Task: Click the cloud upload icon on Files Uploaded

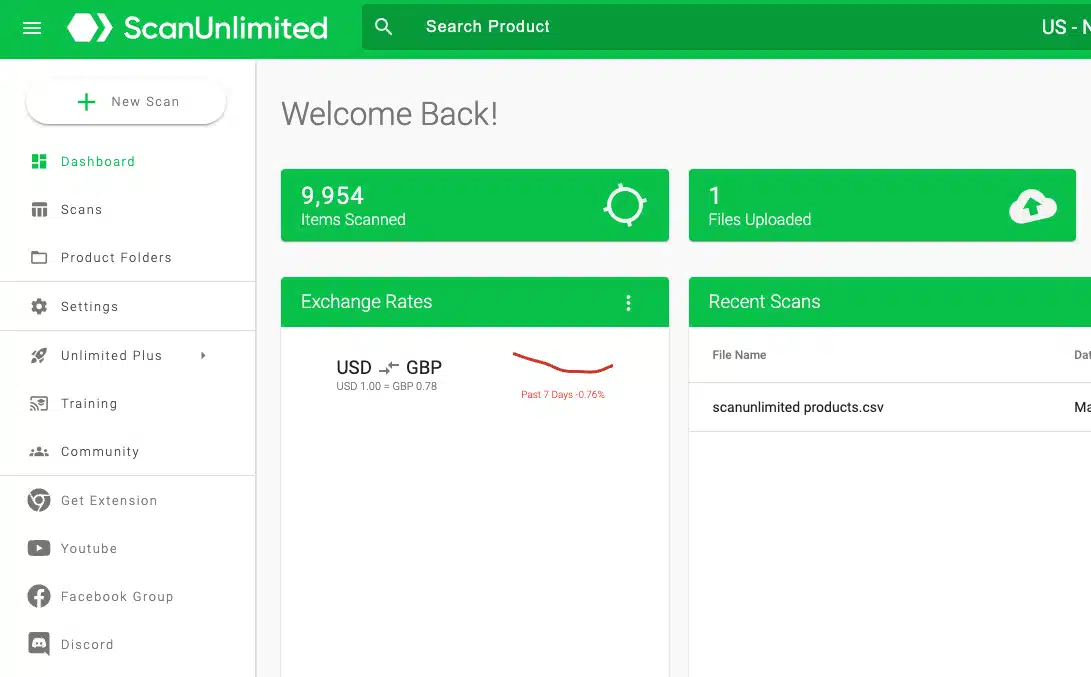Action: [1033, 206]
